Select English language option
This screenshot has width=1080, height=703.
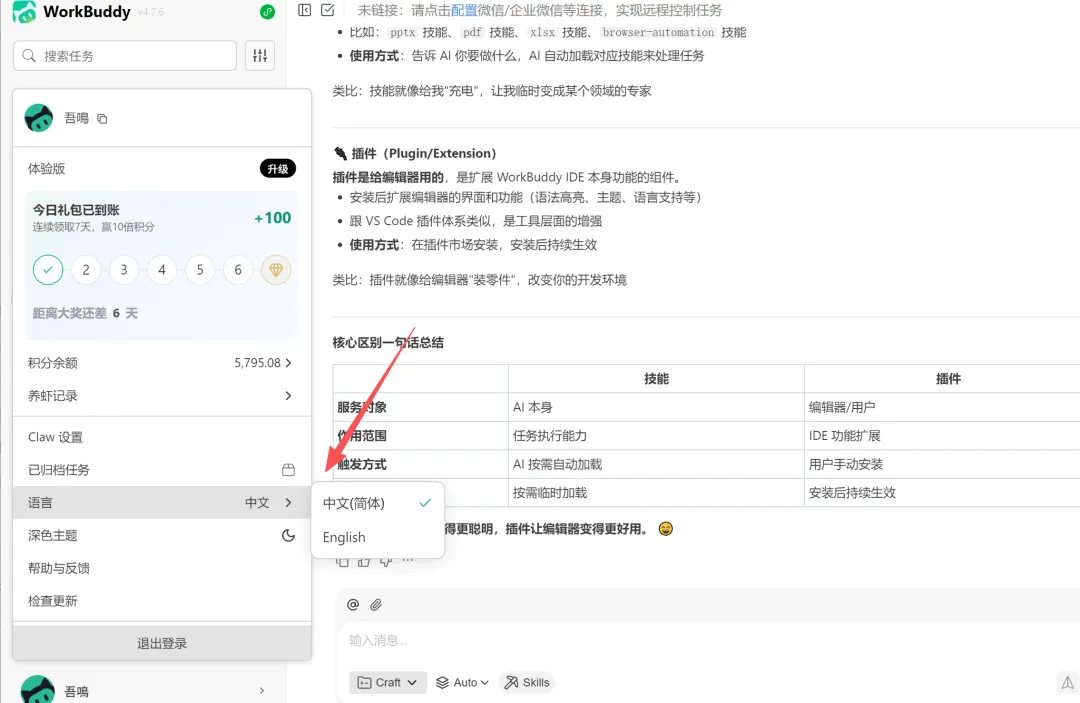377,537
